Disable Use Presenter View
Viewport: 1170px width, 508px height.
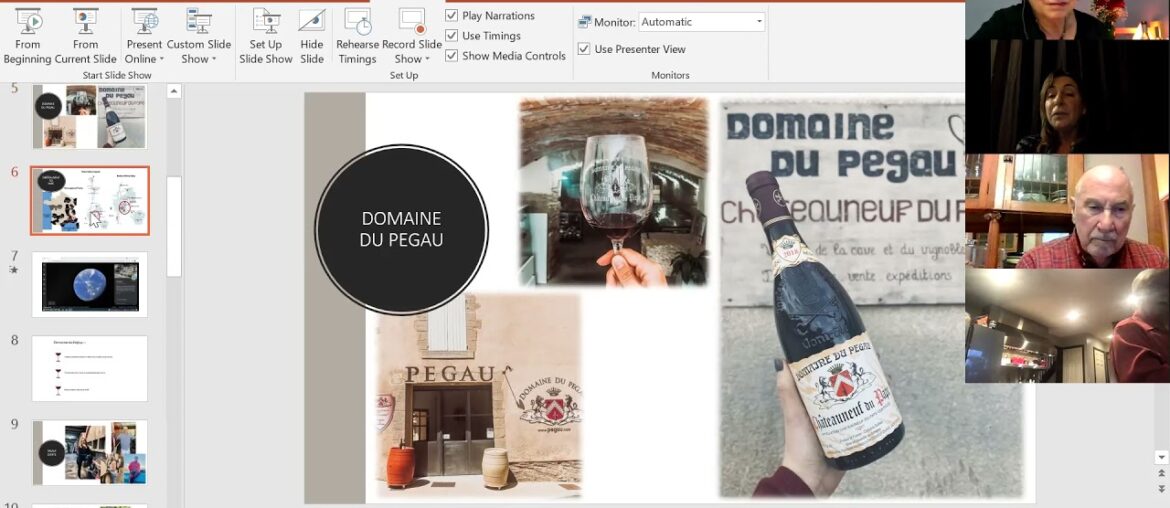584,49
